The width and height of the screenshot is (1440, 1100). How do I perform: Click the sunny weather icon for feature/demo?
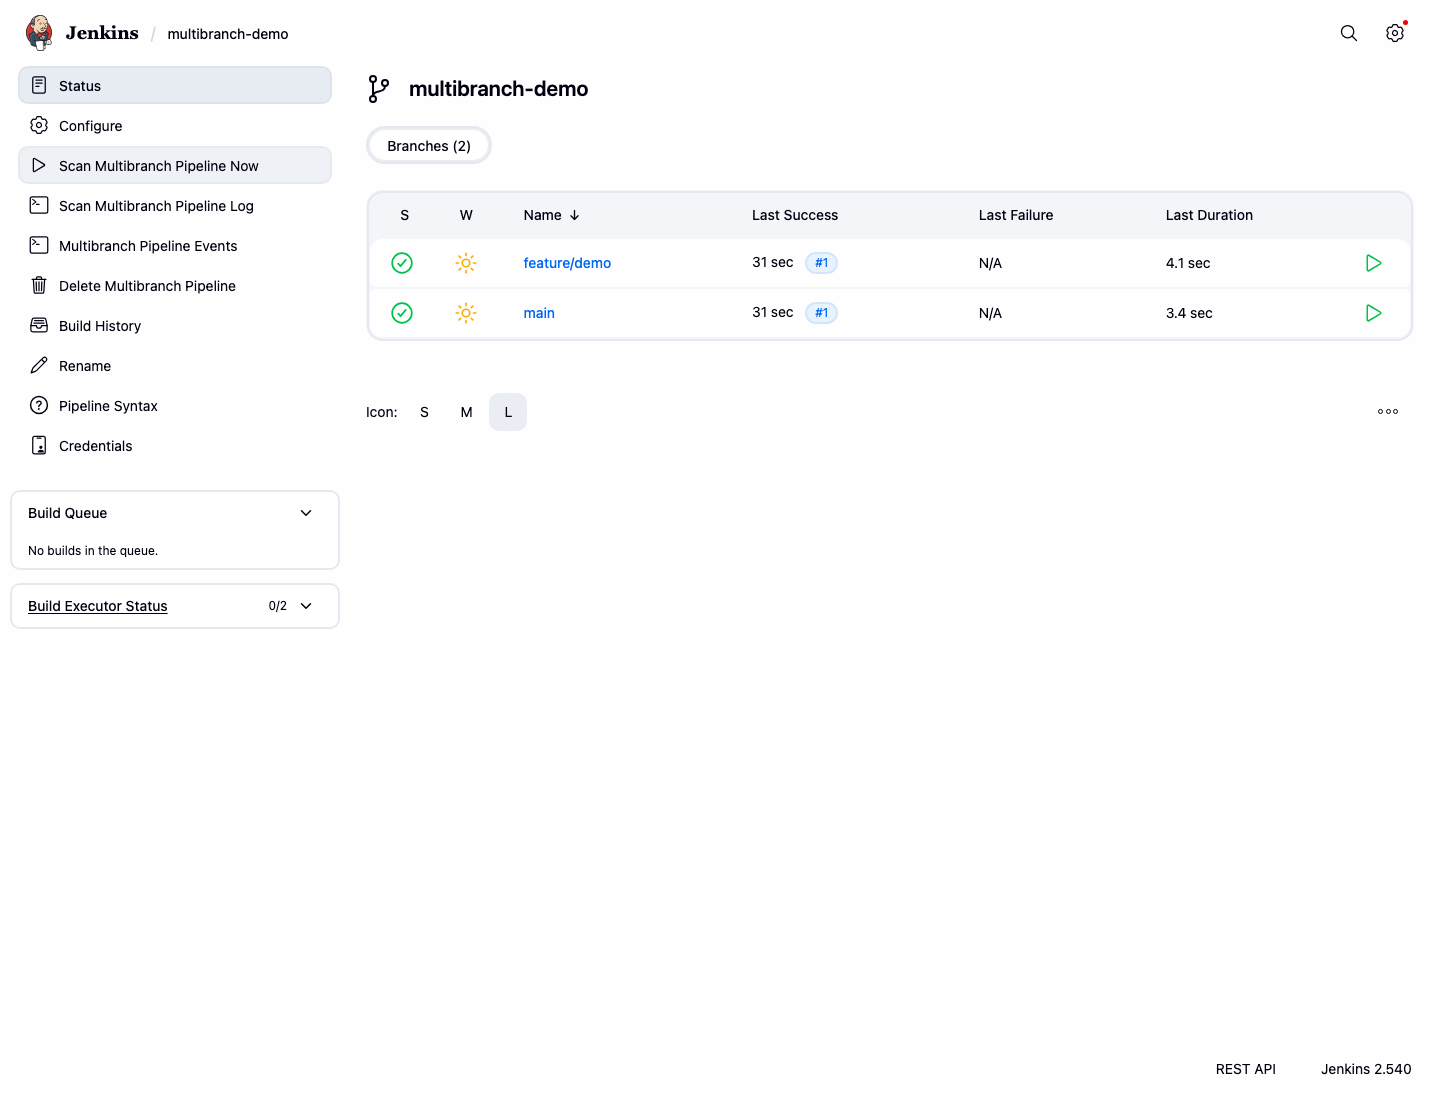[x=466, y=263]
